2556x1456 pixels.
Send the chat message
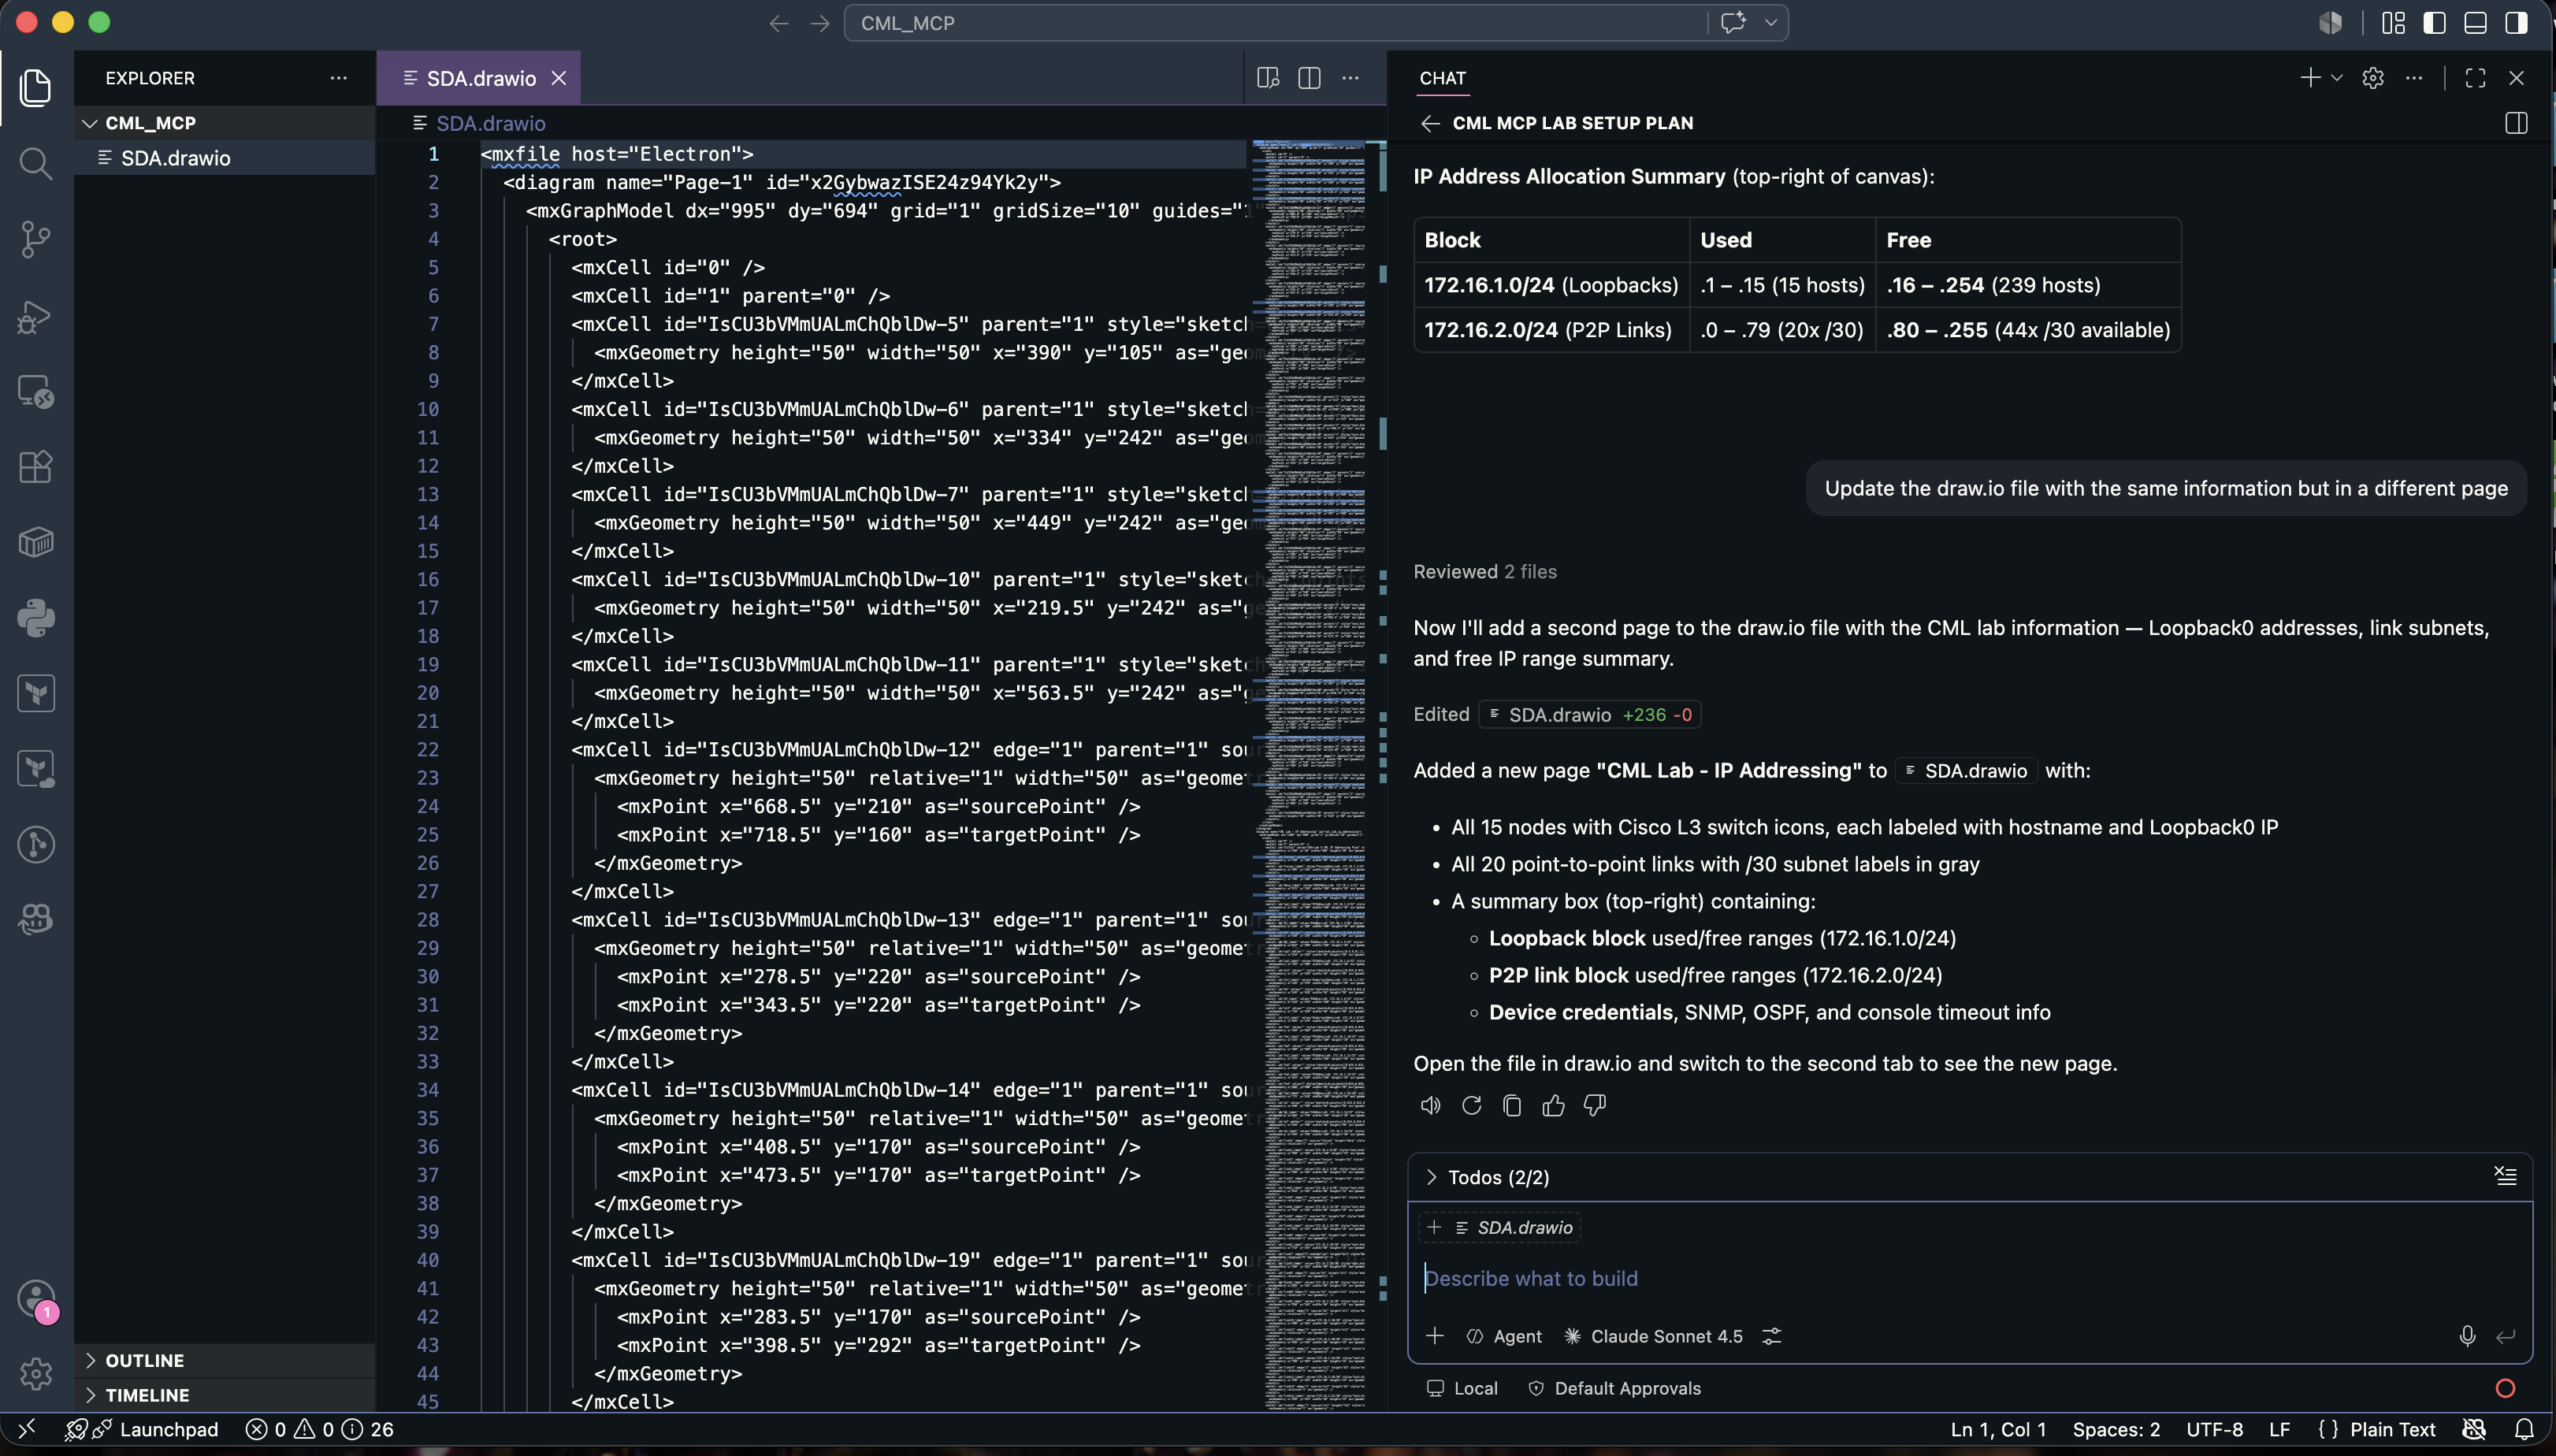(x=2505, y=1336)
